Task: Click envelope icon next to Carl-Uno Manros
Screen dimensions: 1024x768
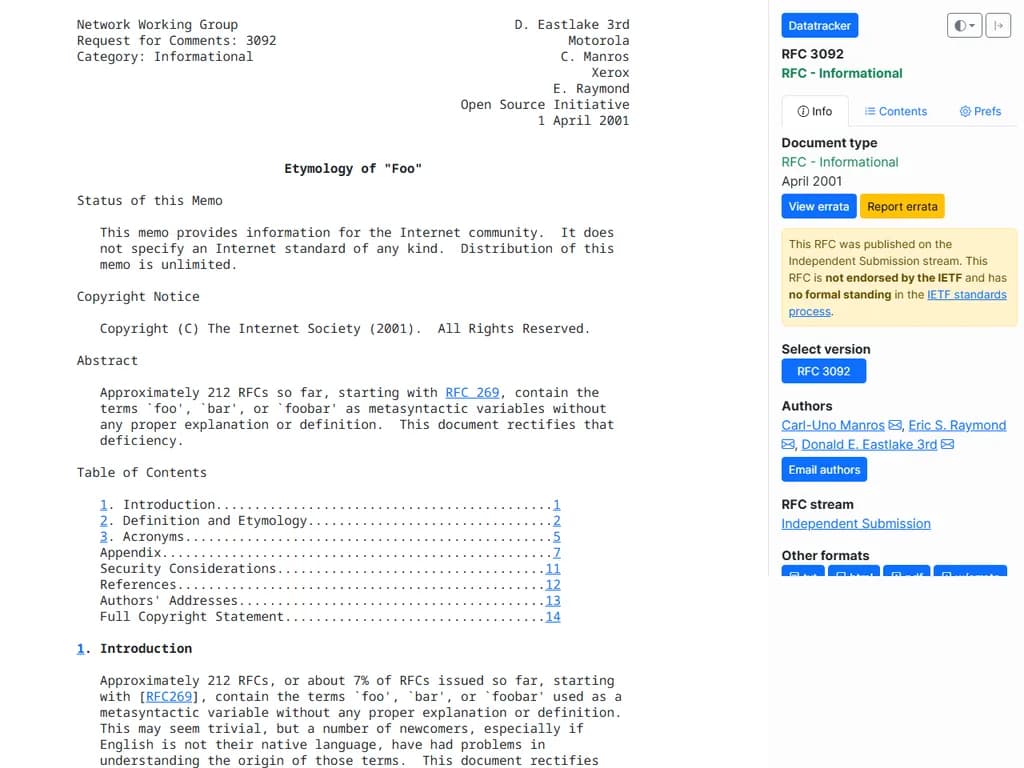Action: (x=896, y=425)
